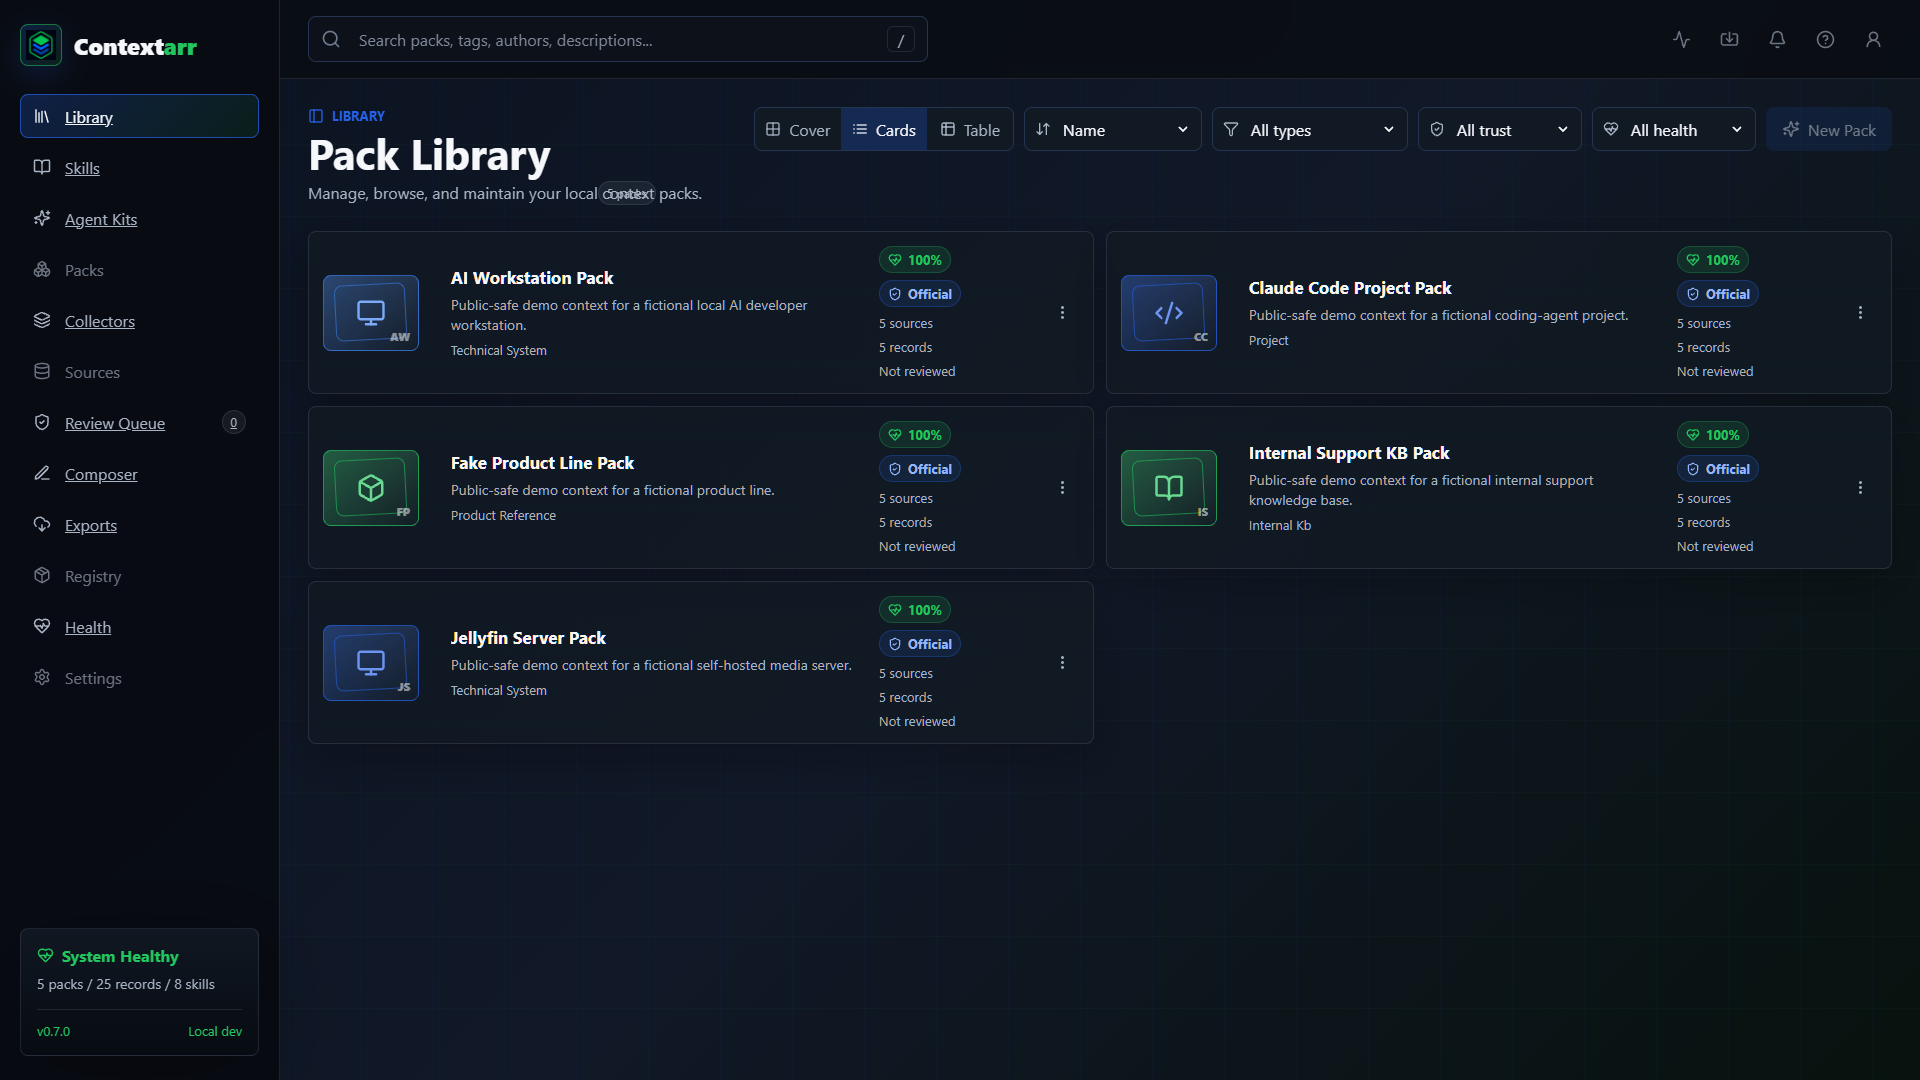Click the LIBRARY breadcrumb label
Viewport: 1920px width, 1080px height.
(358, 116)
